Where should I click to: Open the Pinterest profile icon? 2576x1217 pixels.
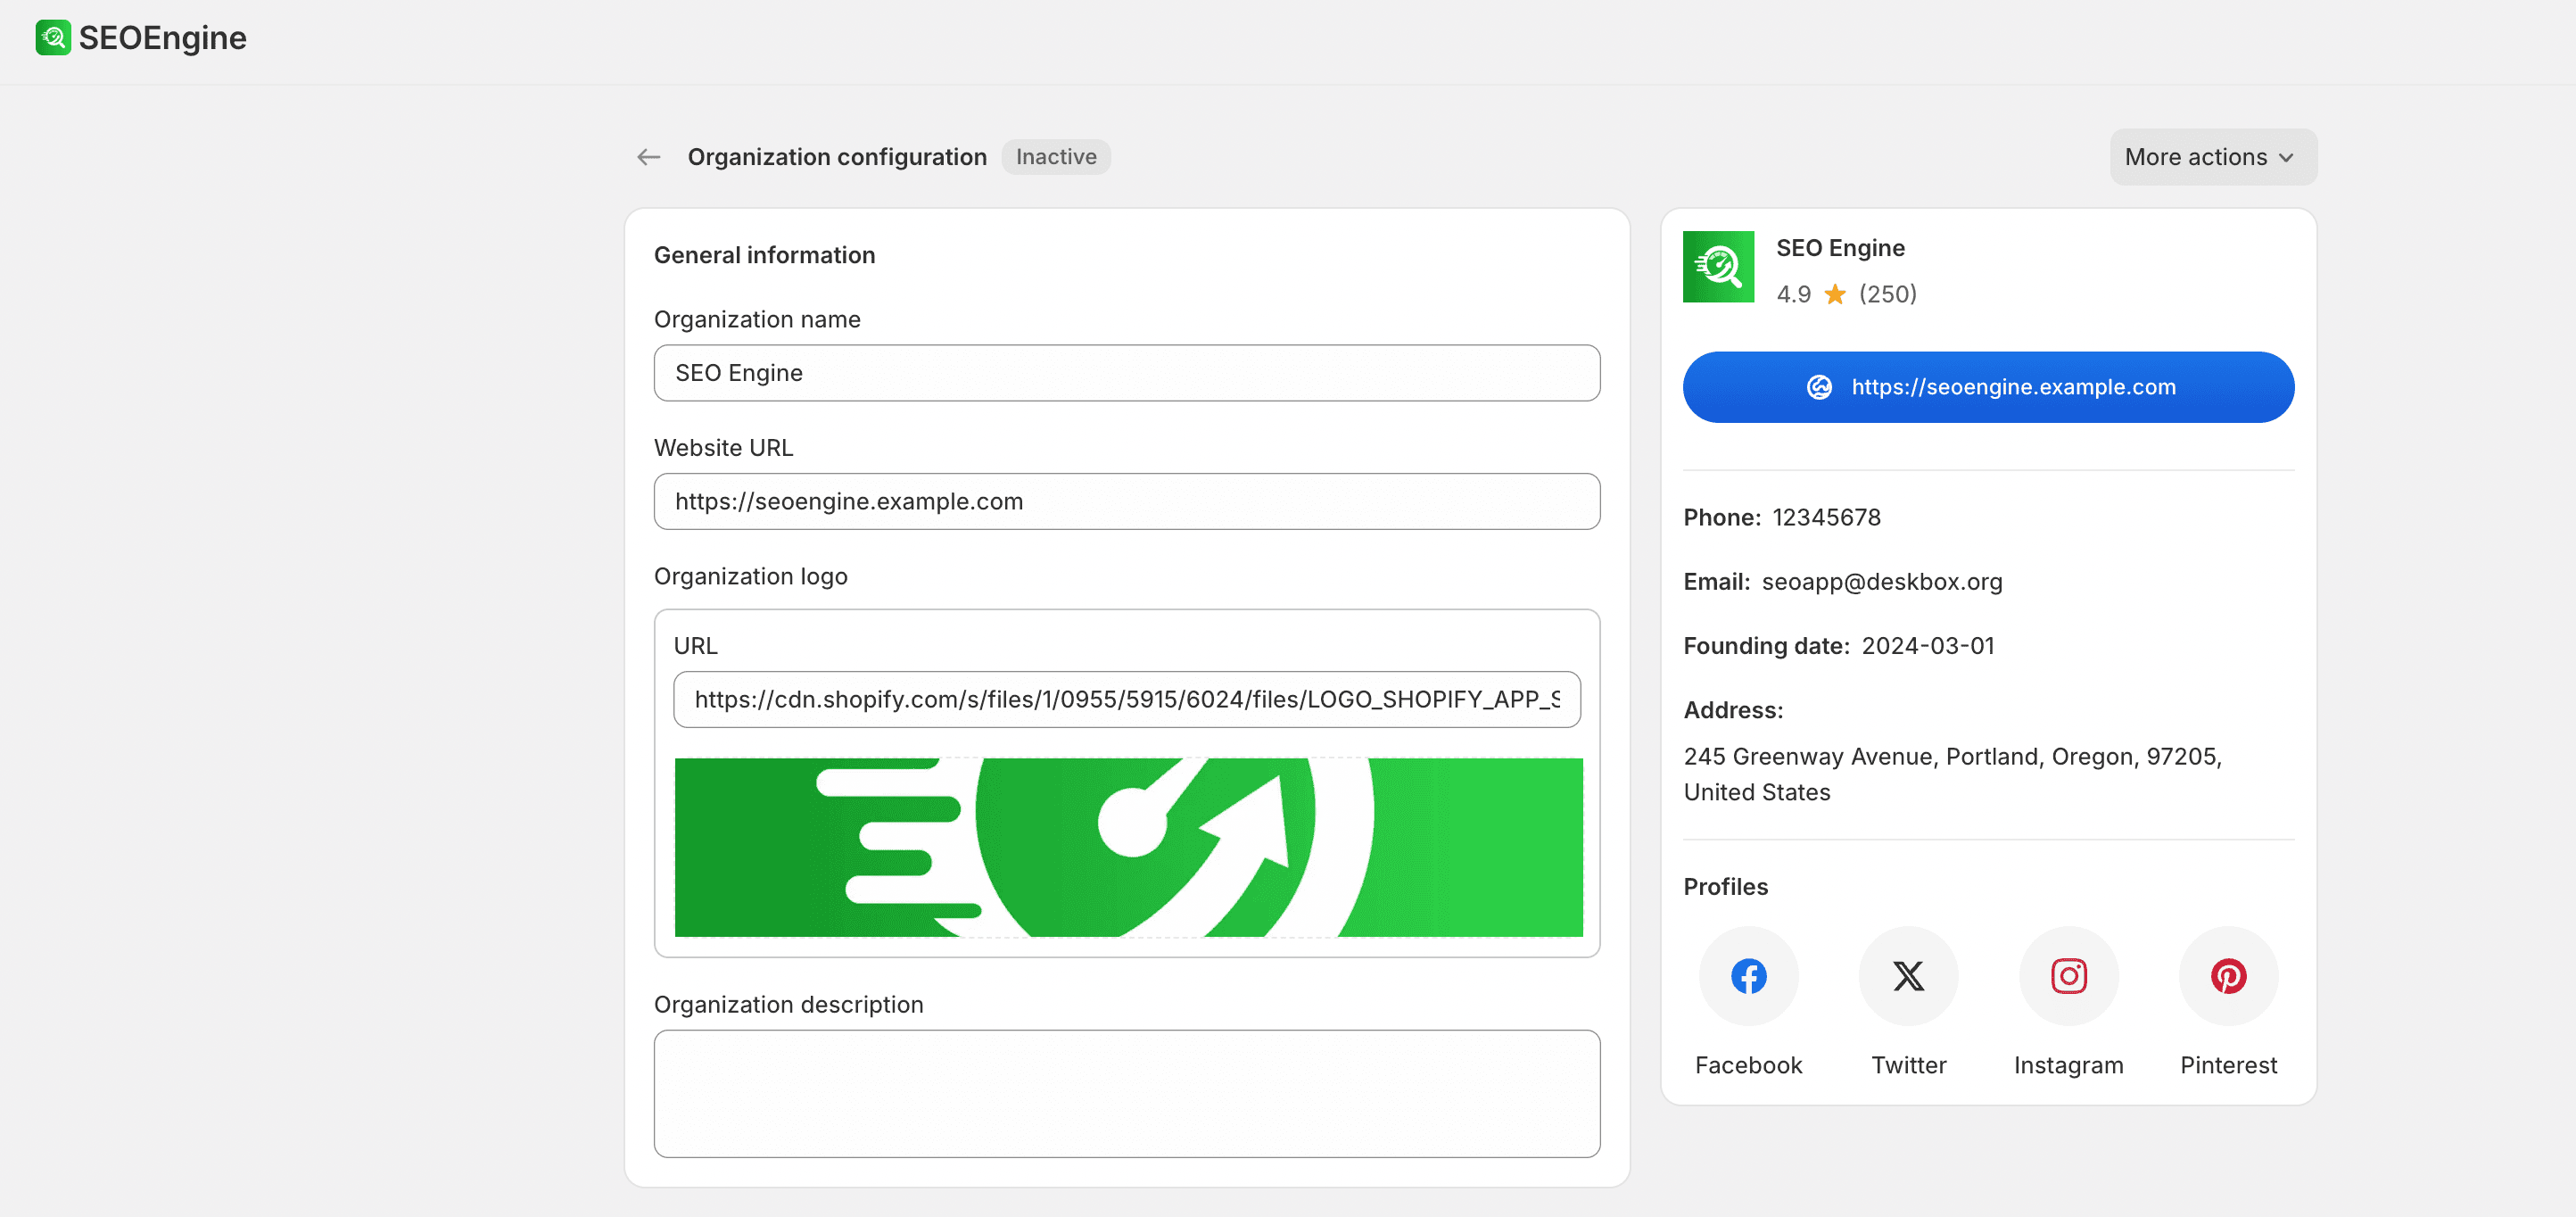2228,976
